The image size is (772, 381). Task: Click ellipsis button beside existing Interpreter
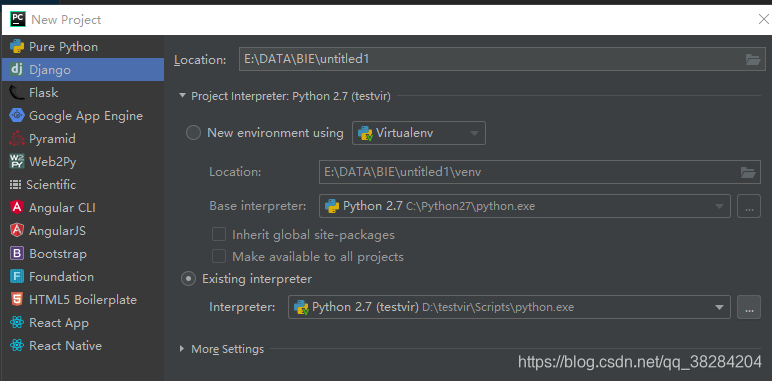pyautogui.click(x=749, y=308)
